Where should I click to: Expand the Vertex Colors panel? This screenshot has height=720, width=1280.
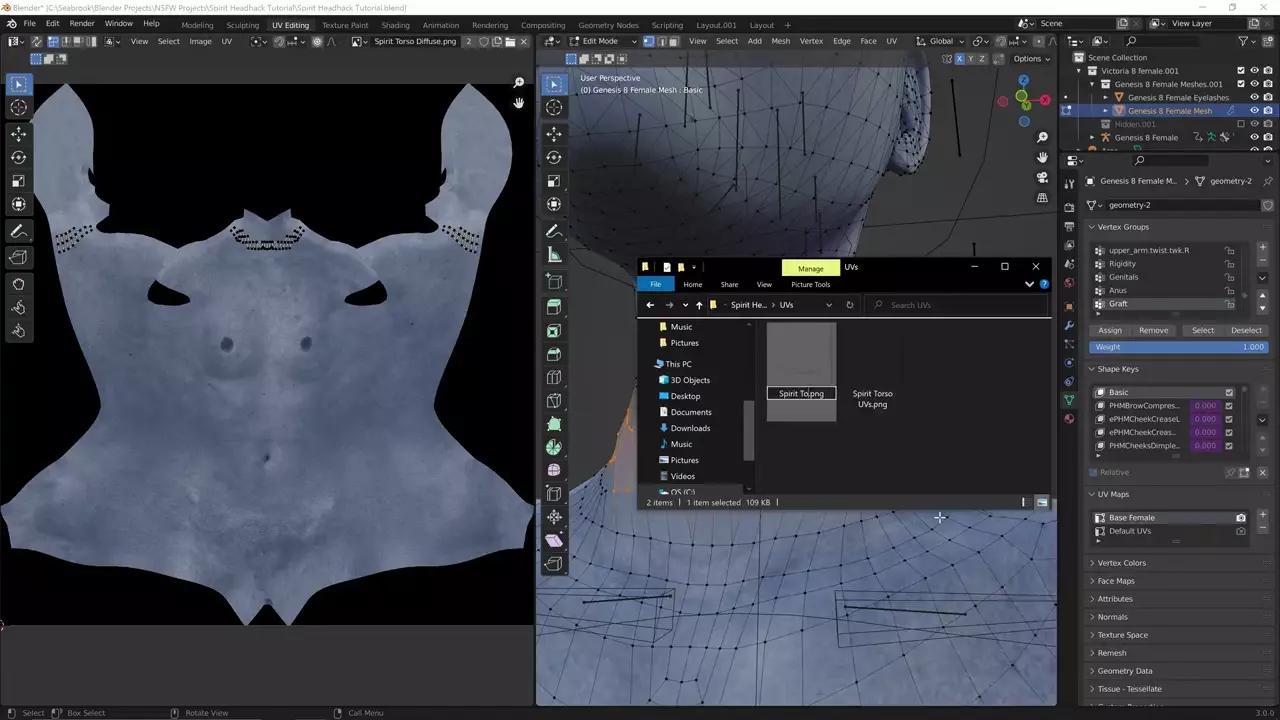[1121, 563]
